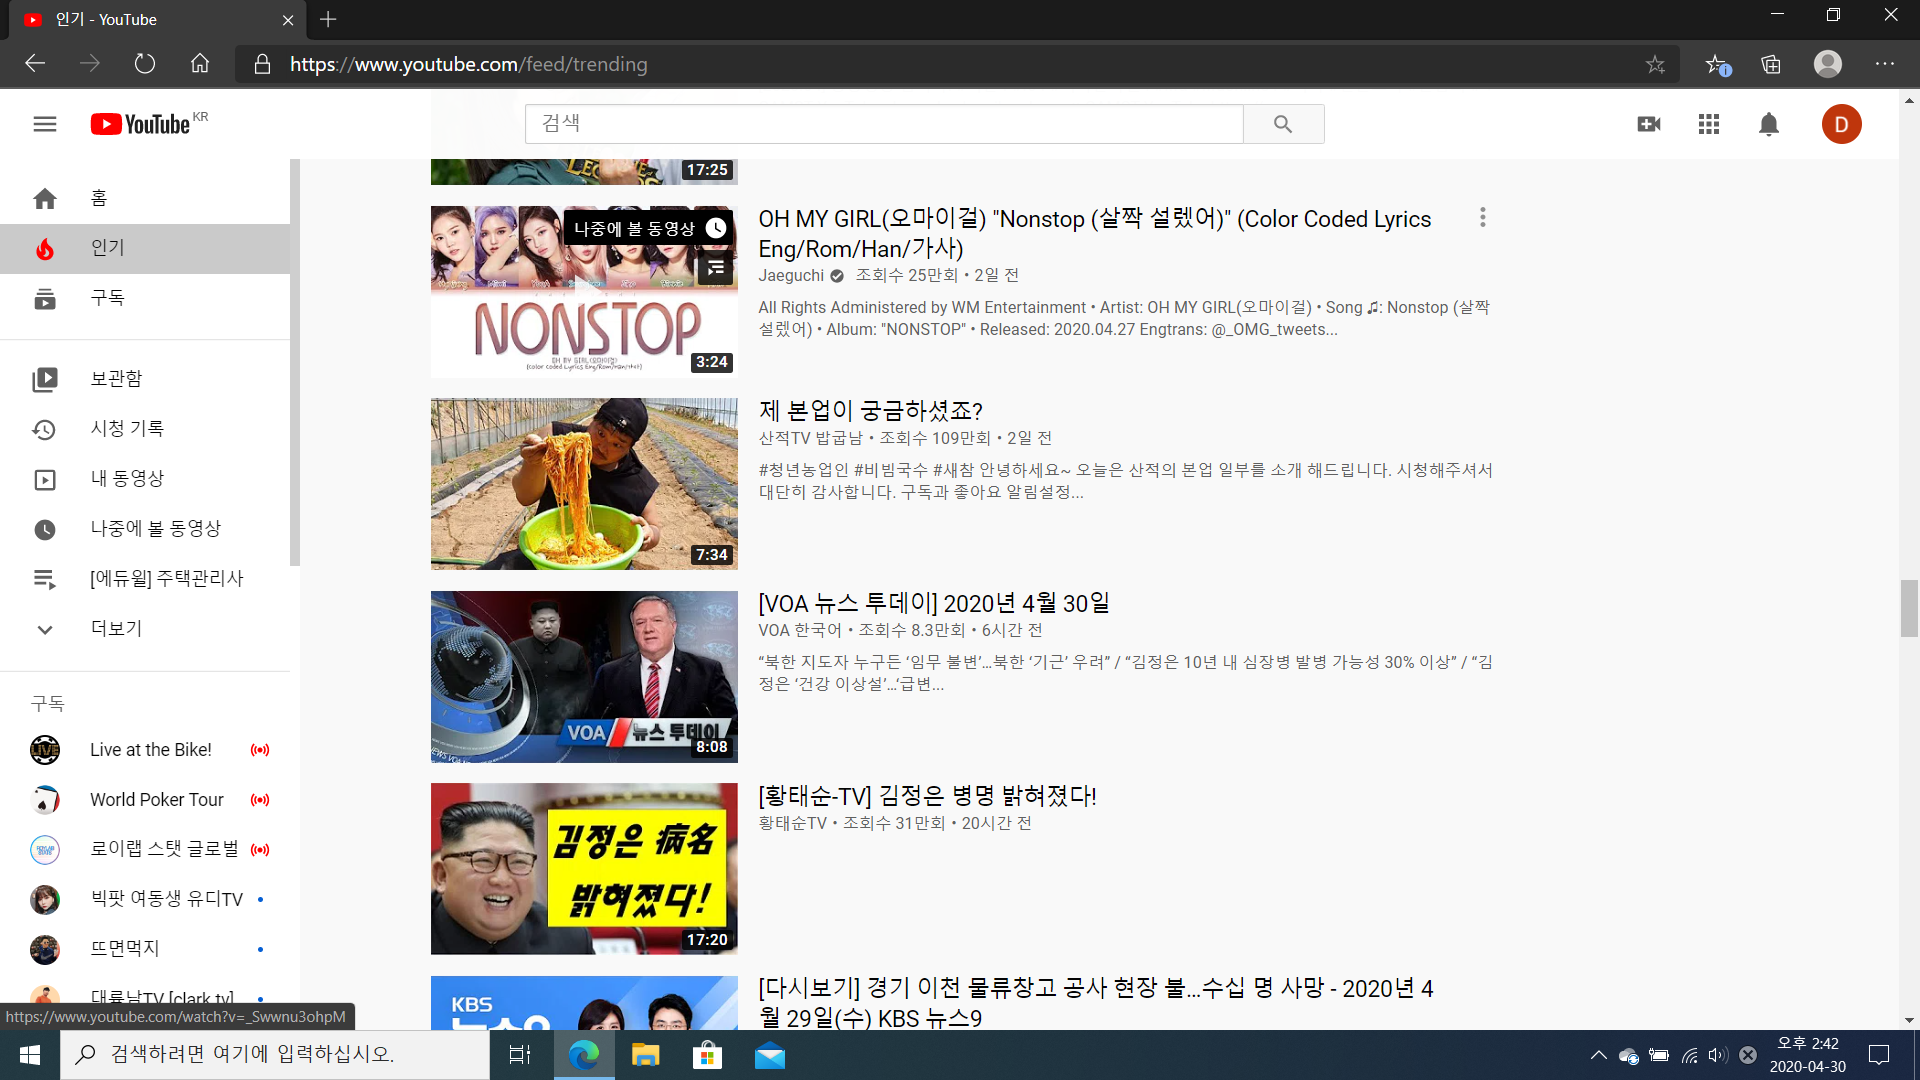The height and width of the screenshot is (1080, 1920).
Task: Open [VOA 뉴스 투데이] 2020년 4월 30일 video title
Action: click(x=934, y=604)
